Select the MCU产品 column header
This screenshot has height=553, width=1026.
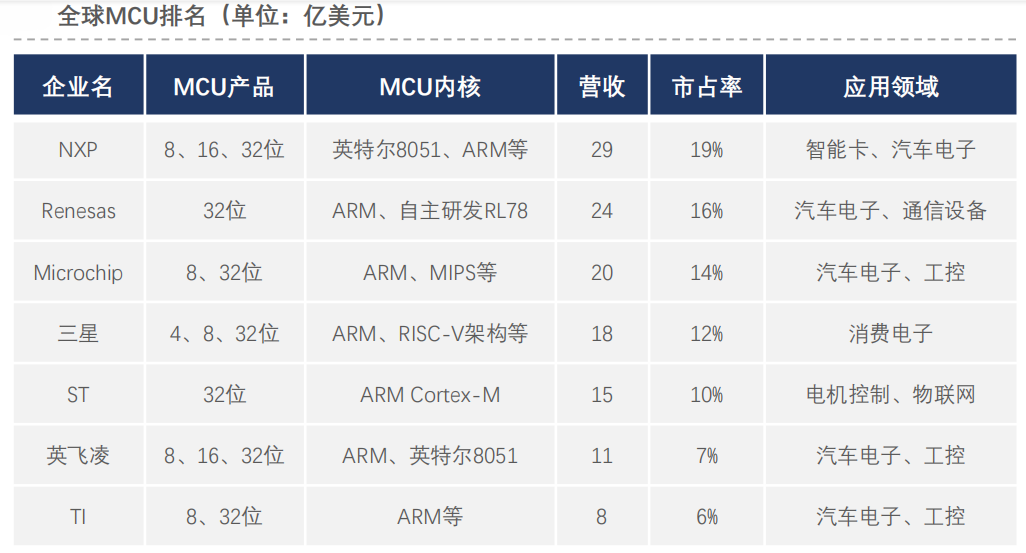tap(224, 85)
